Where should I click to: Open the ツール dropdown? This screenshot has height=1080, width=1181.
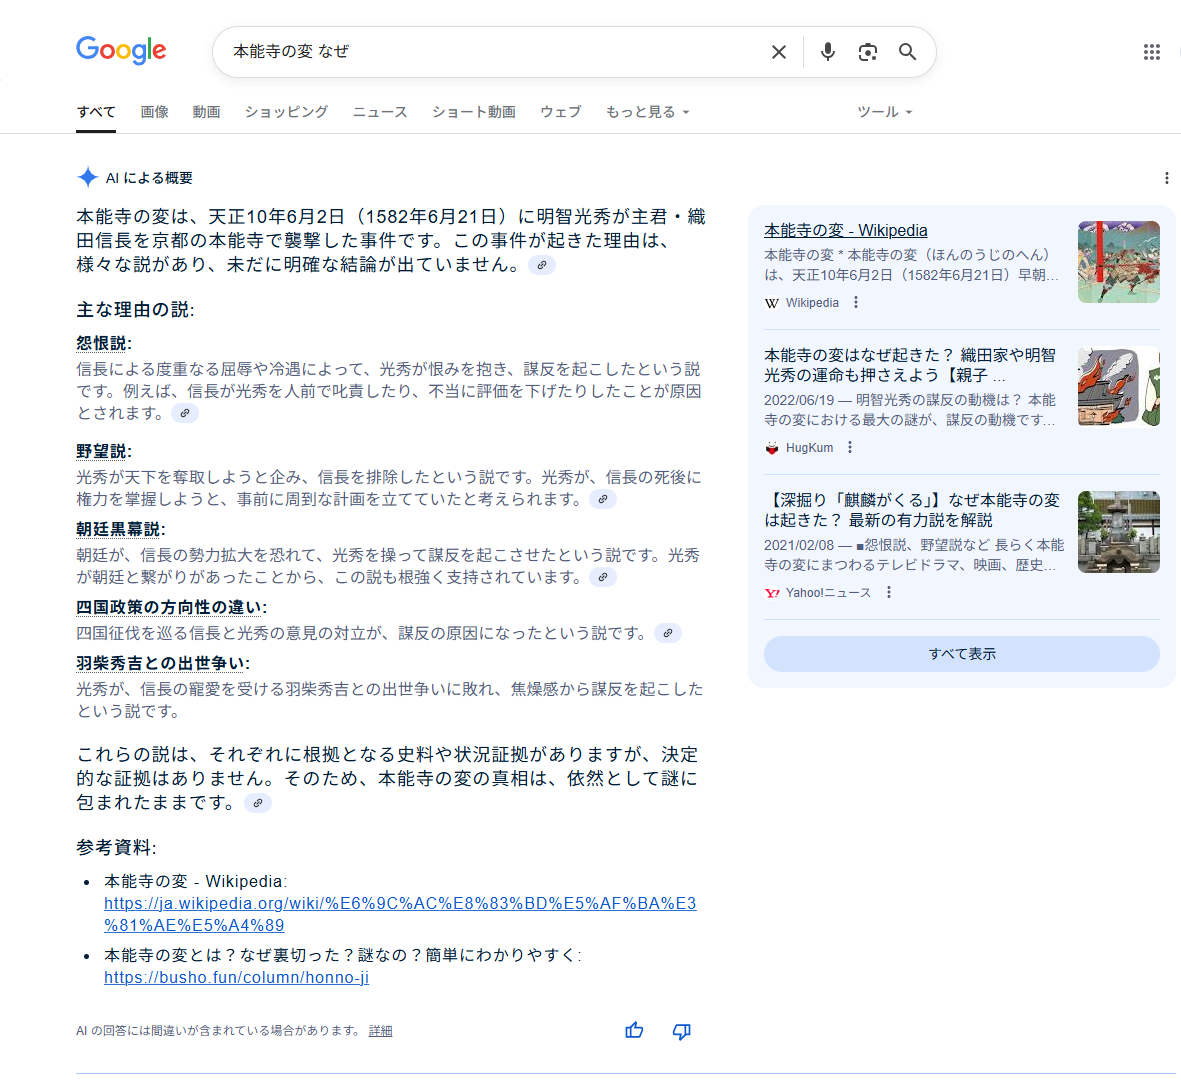coord(884,112)
